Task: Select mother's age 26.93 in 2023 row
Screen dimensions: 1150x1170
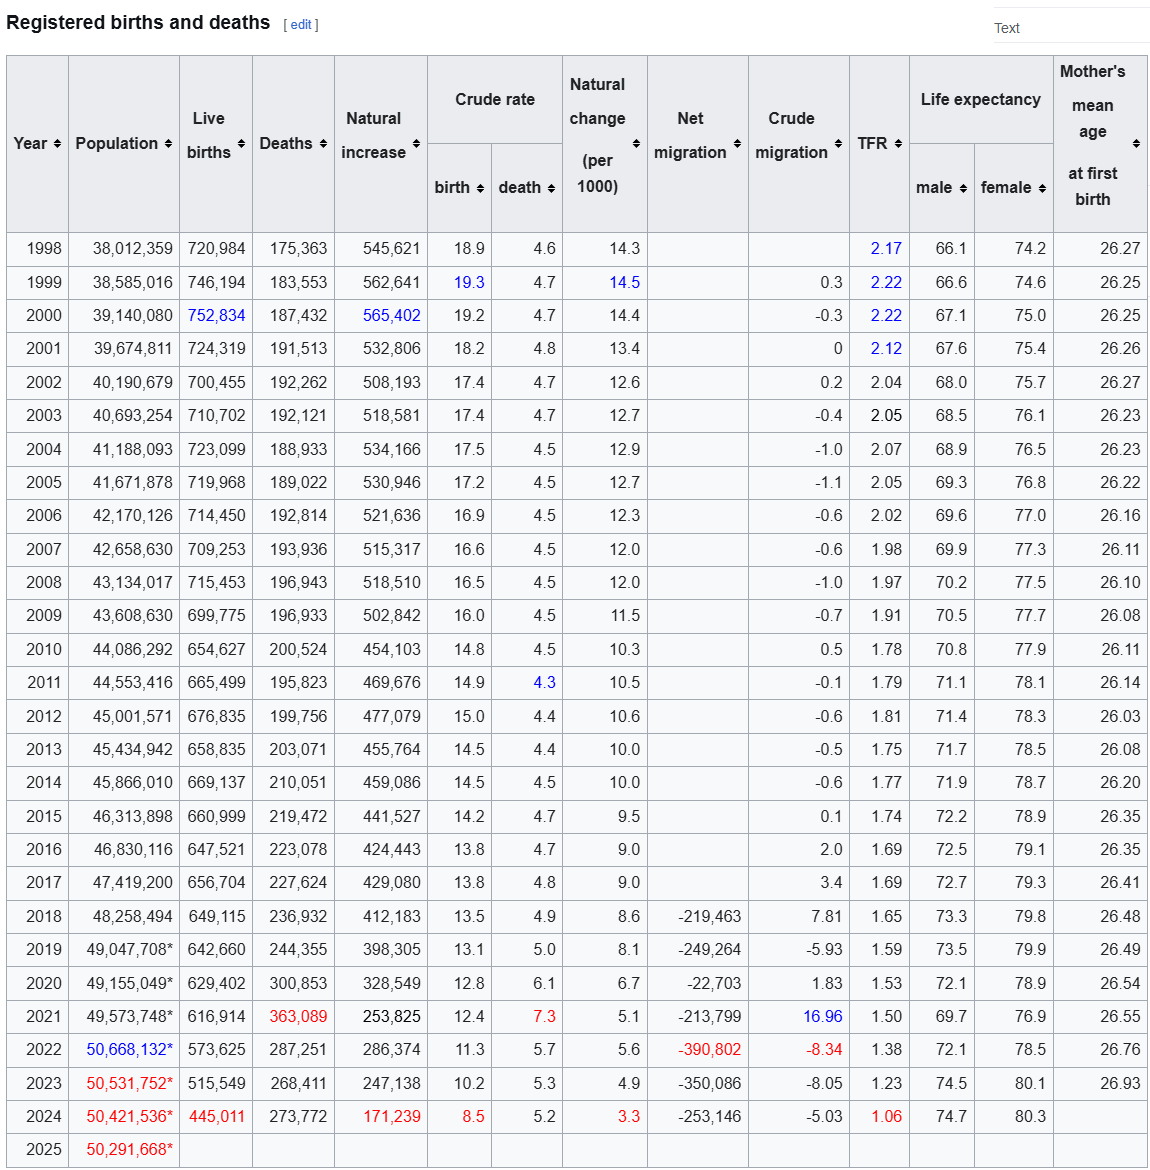Action: [1120, 1083]
